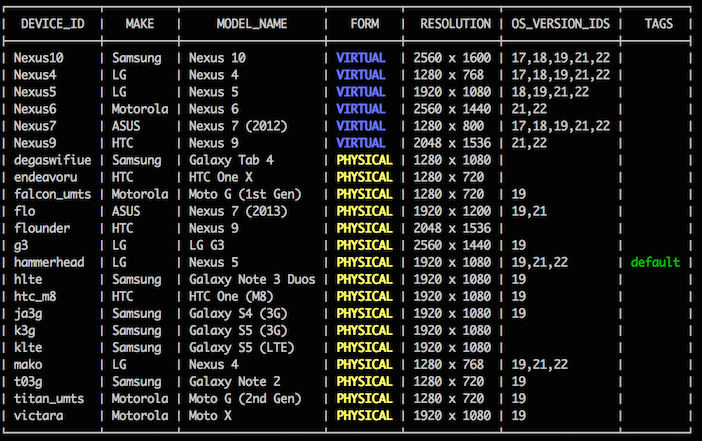Click model name Nexus 7 (2012)
Screen dimensions: 702x441
[238, 126]
